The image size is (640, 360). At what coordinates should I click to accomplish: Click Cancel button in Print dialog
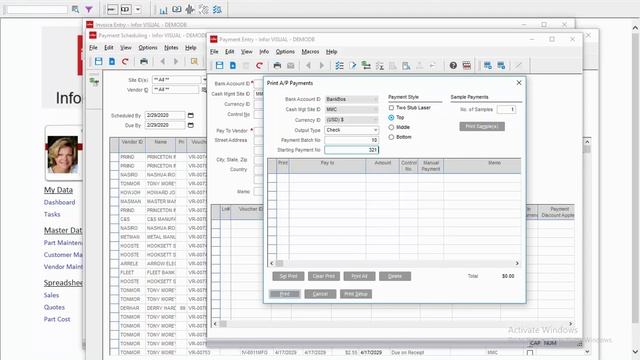point(320,294)
